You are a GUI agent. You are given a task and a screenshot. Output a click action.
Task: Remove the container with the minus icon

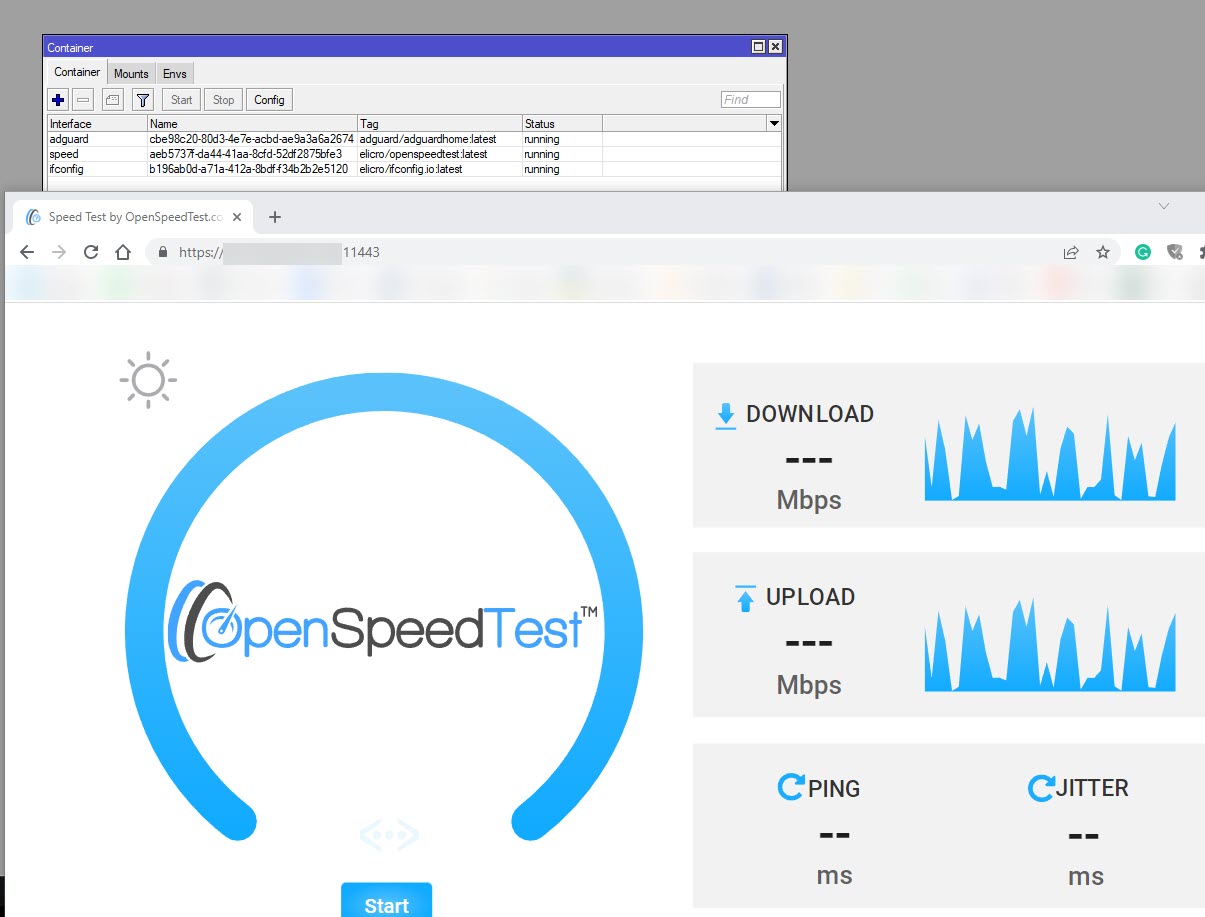point(84,100)
